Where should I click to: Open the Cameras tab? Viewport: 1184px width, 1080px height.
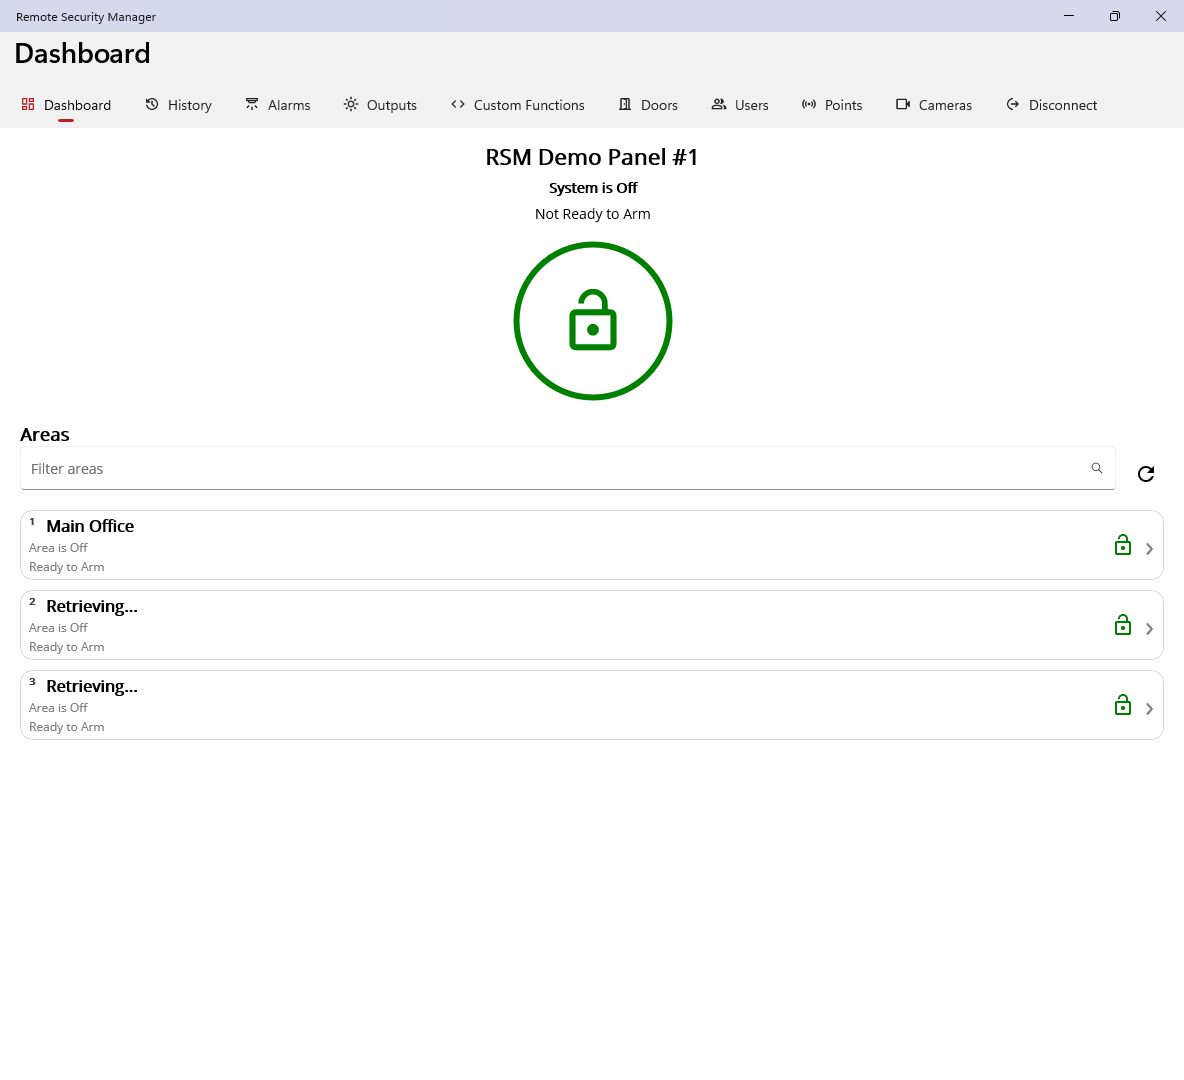[934, 105]
